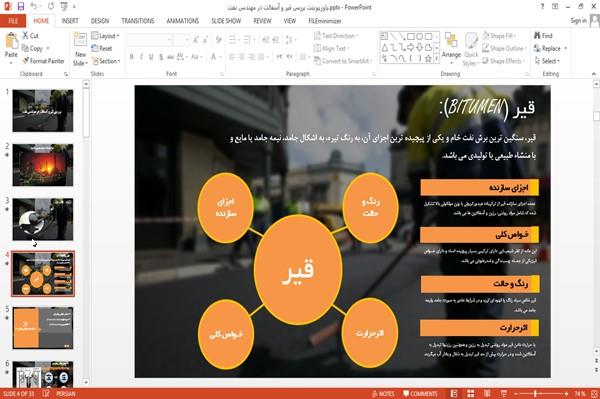Screen dimensions: 600x399
Task: Open Shape Fill options
Action: 499,36
